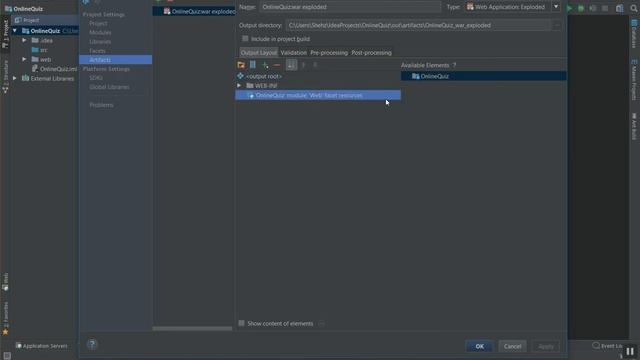
Task: Open the Database tool window
Action: 634,34
